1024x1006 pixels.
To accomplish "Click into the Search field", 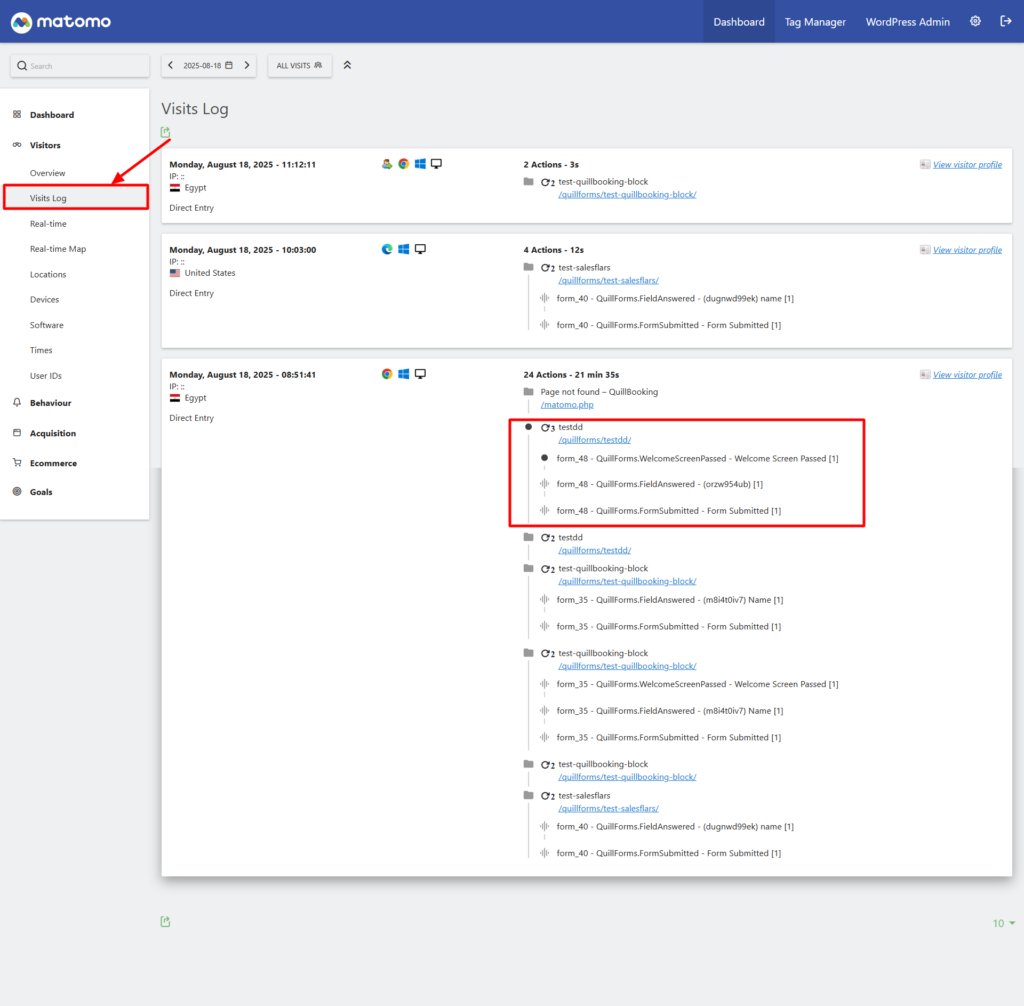I will 80,66.
